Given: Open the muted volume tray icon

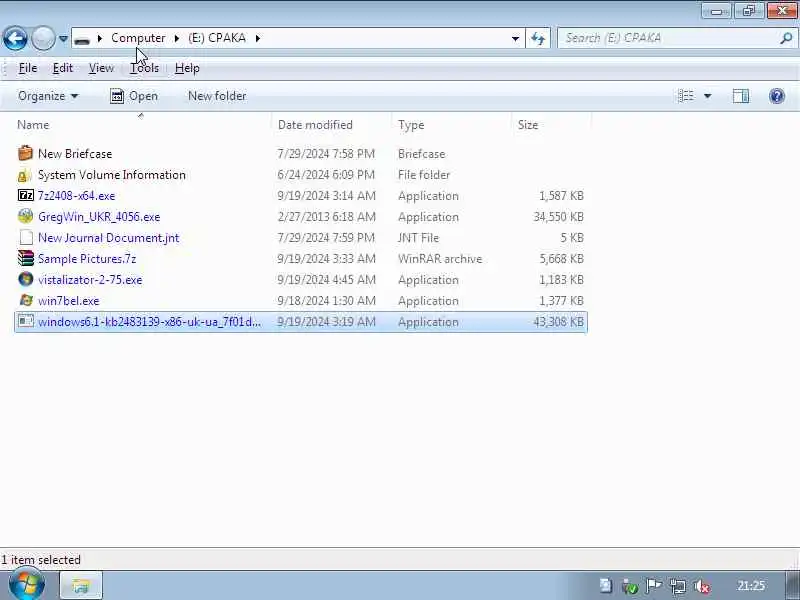Looking at the screenshot, I should coord(702,586).
